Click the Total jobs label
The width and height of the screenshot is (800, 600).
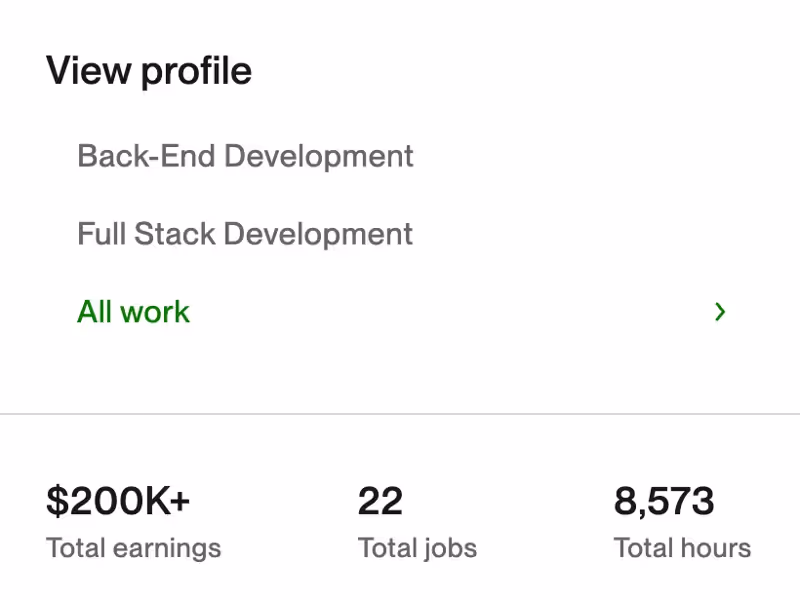(x=417, y=548)
